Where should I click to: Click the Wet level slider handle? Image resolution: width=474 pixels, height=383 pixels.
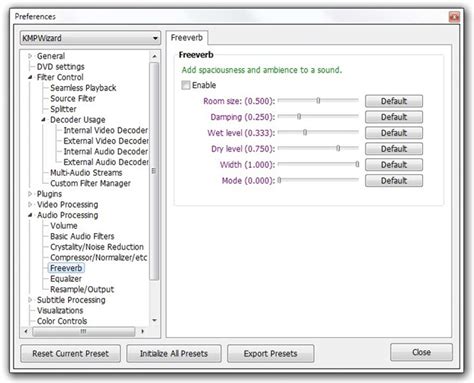click(x=305, y=132)
